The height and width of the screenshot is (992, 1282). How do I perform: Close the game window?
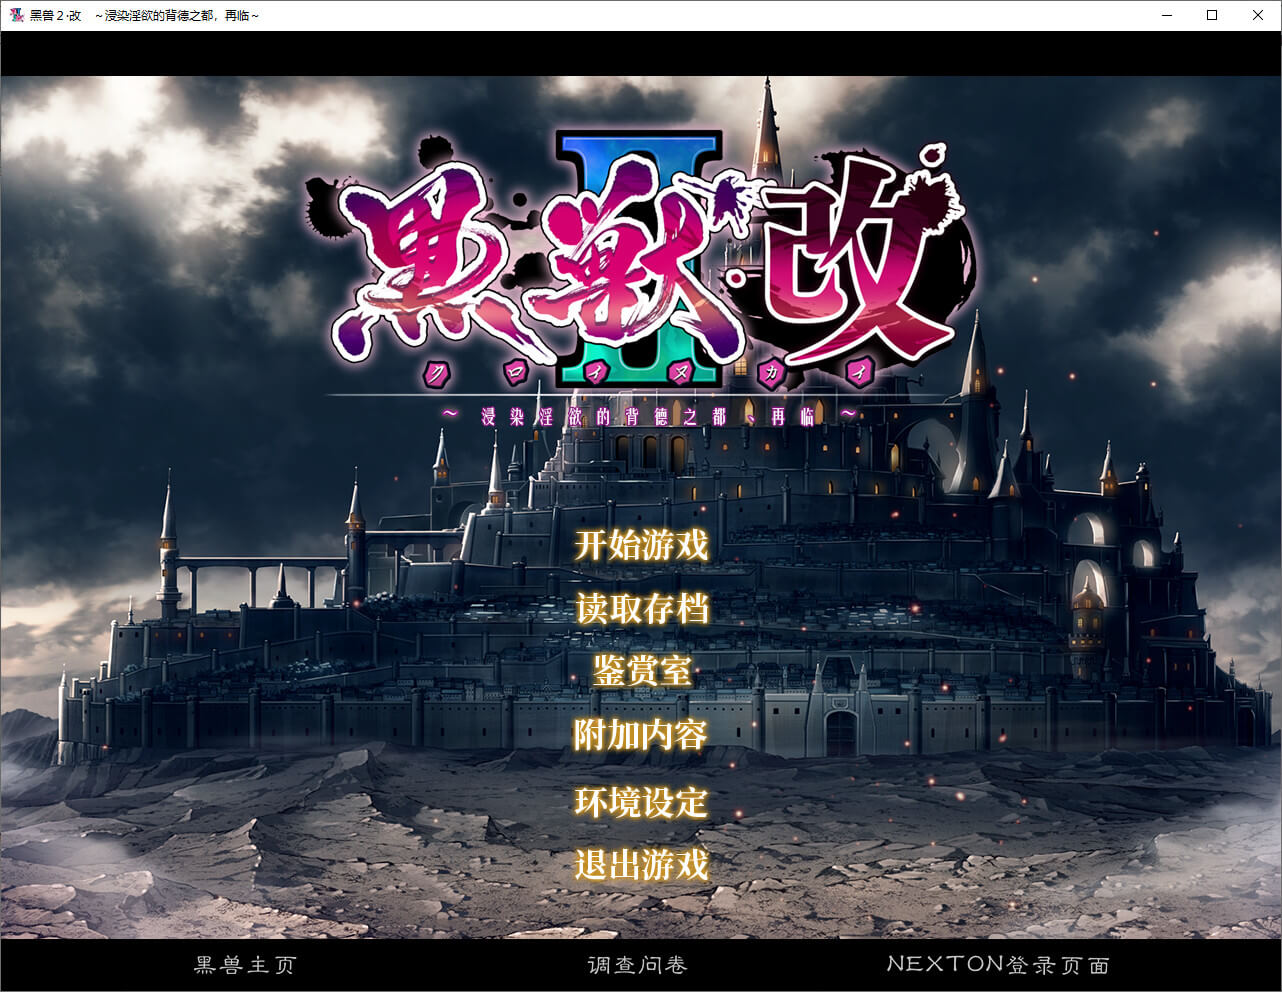pos(1258,15)
